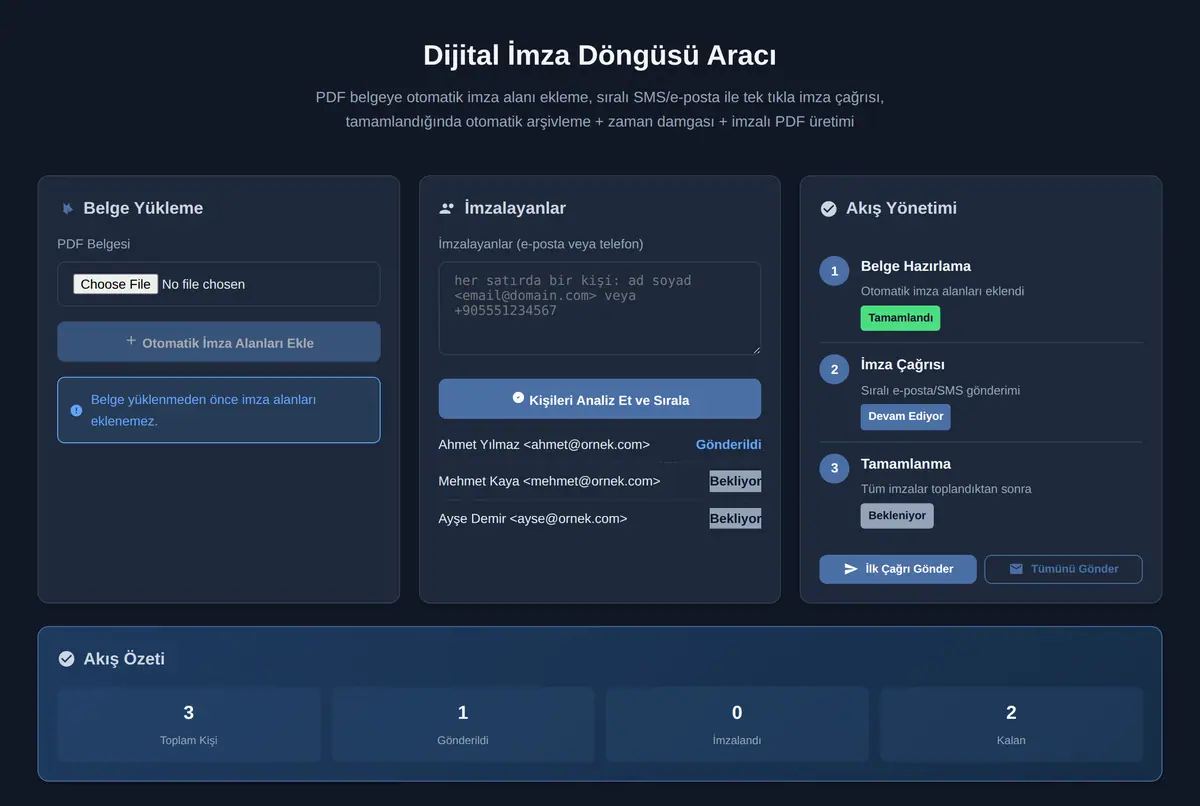Click İlk Çağrı Gönder button

click(897, 569)
